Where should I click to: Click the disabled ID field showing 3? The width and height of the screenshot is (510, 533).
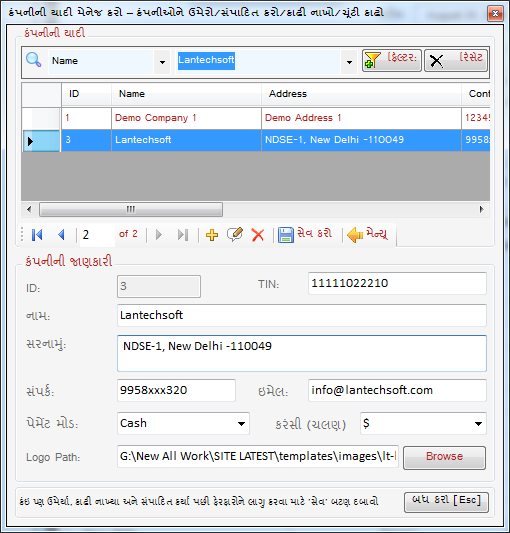(x=159, y=287)
